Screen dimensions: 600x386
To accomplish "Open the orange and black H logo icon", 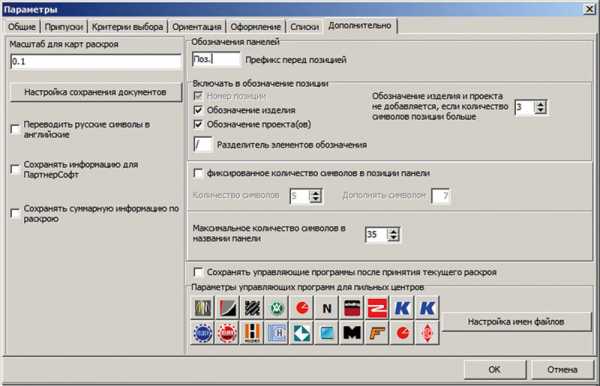I will (x=252, y=332).
